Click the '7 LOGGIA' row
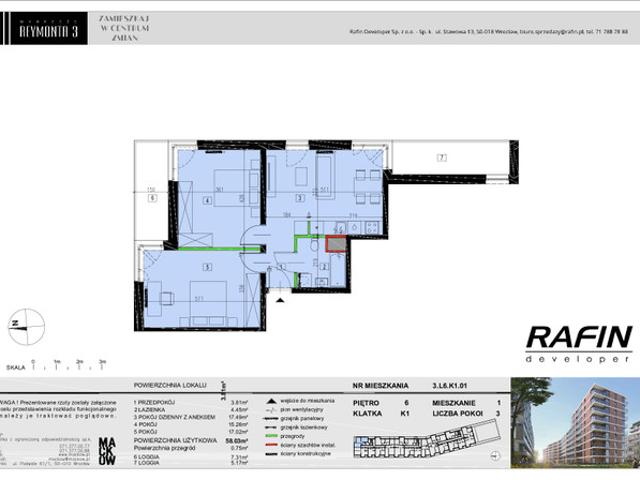640x480 pixels. point(191,463)
